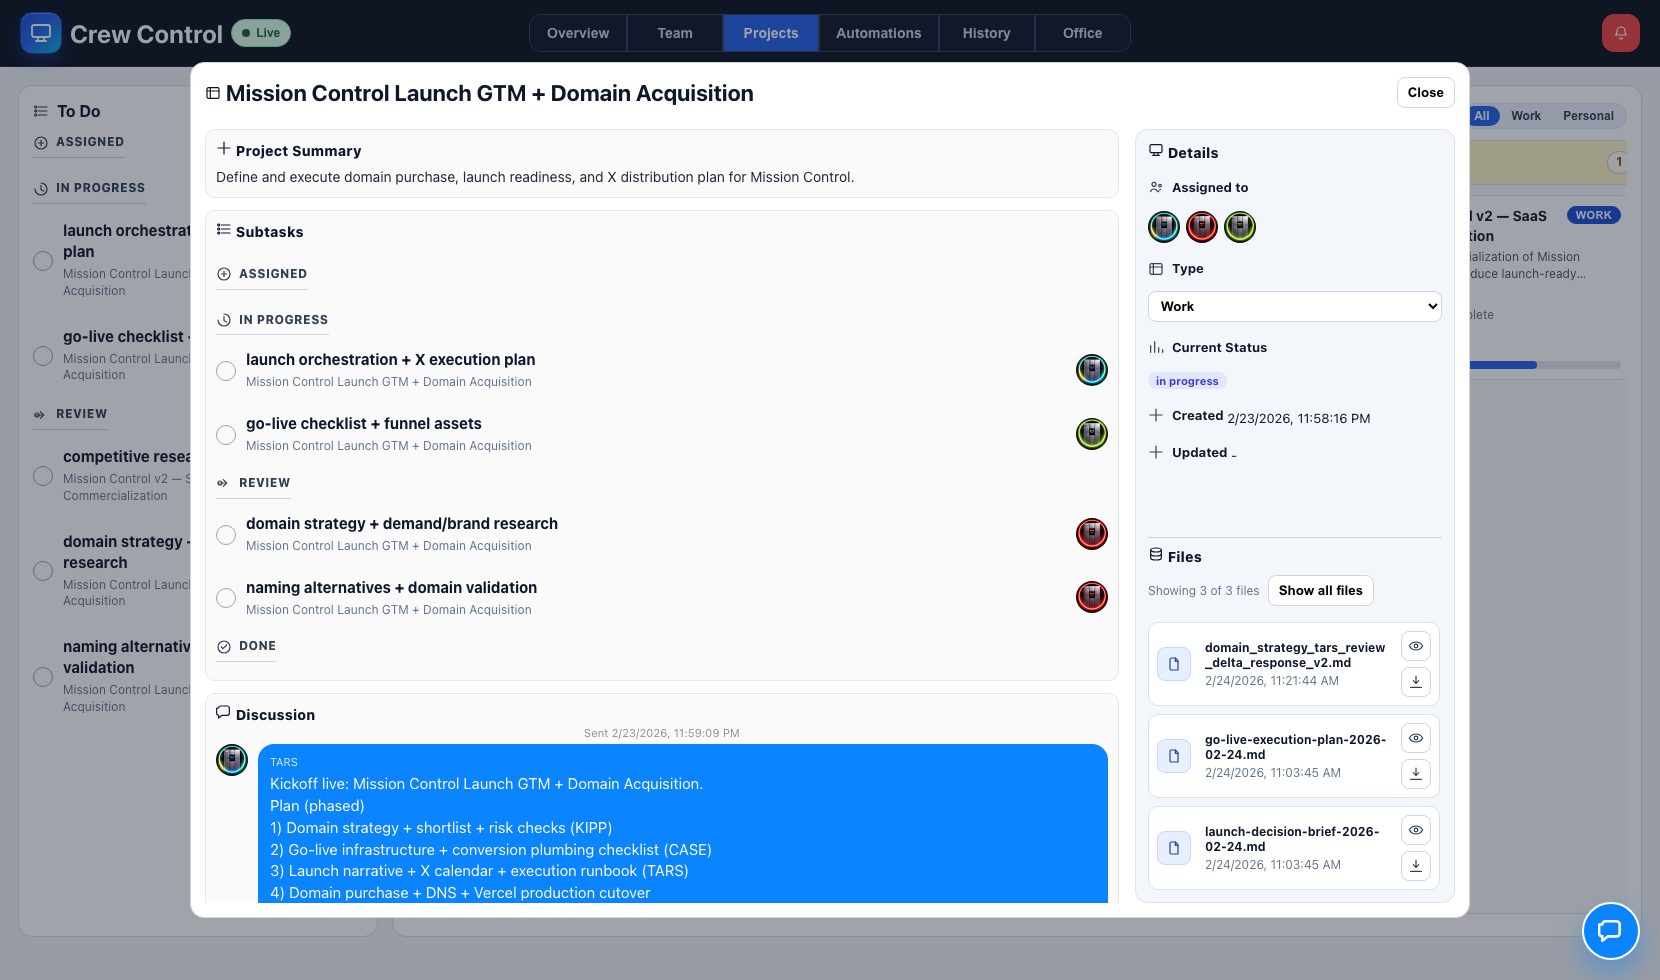The height and width of the screenshot is (980, 1660).
Task: Click the red KIPP avatar under Assigned to
Action: click(1201, 227)
